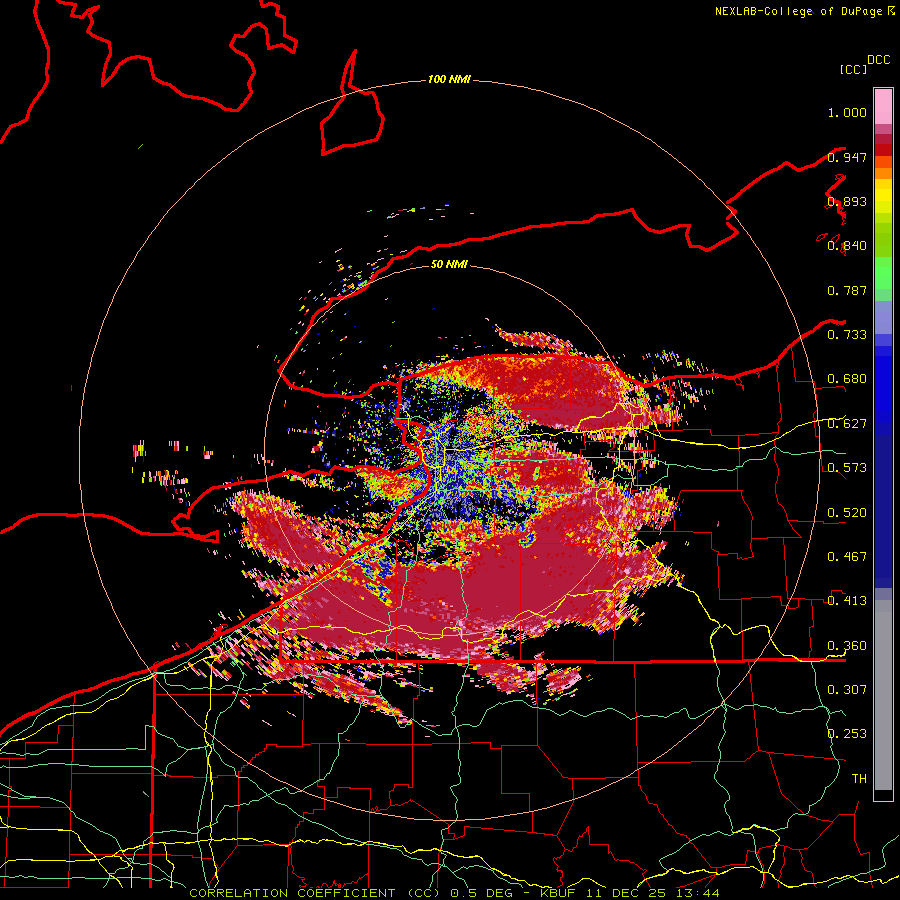This screenshot has width=900, height=900.
Task: Select the 0.840 scale value
Action: point(847,246)
